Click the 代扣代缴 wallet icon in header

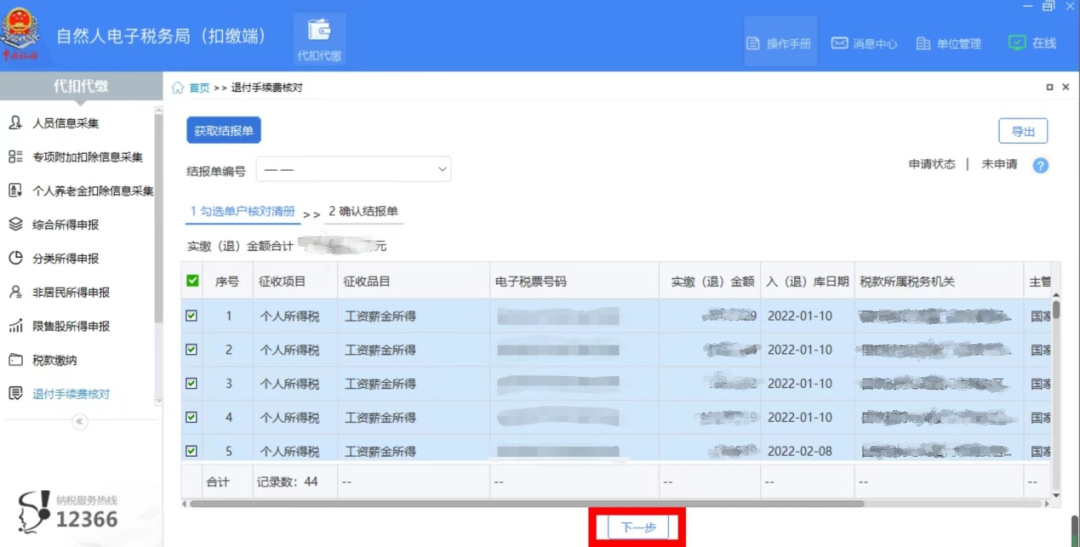319,30
